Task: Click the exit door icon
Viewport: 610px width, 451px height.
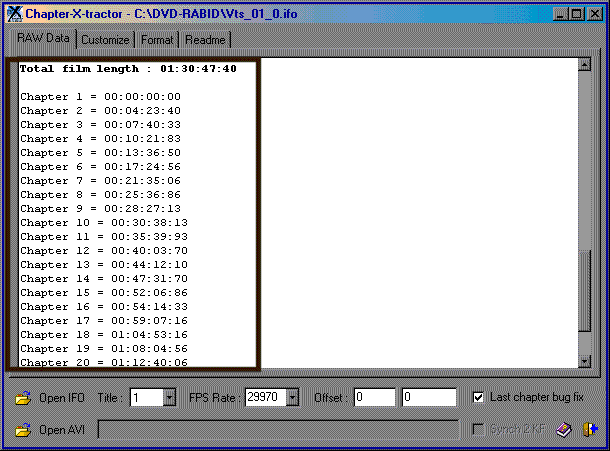Action: pyautogui.click(x=590, y=430)
